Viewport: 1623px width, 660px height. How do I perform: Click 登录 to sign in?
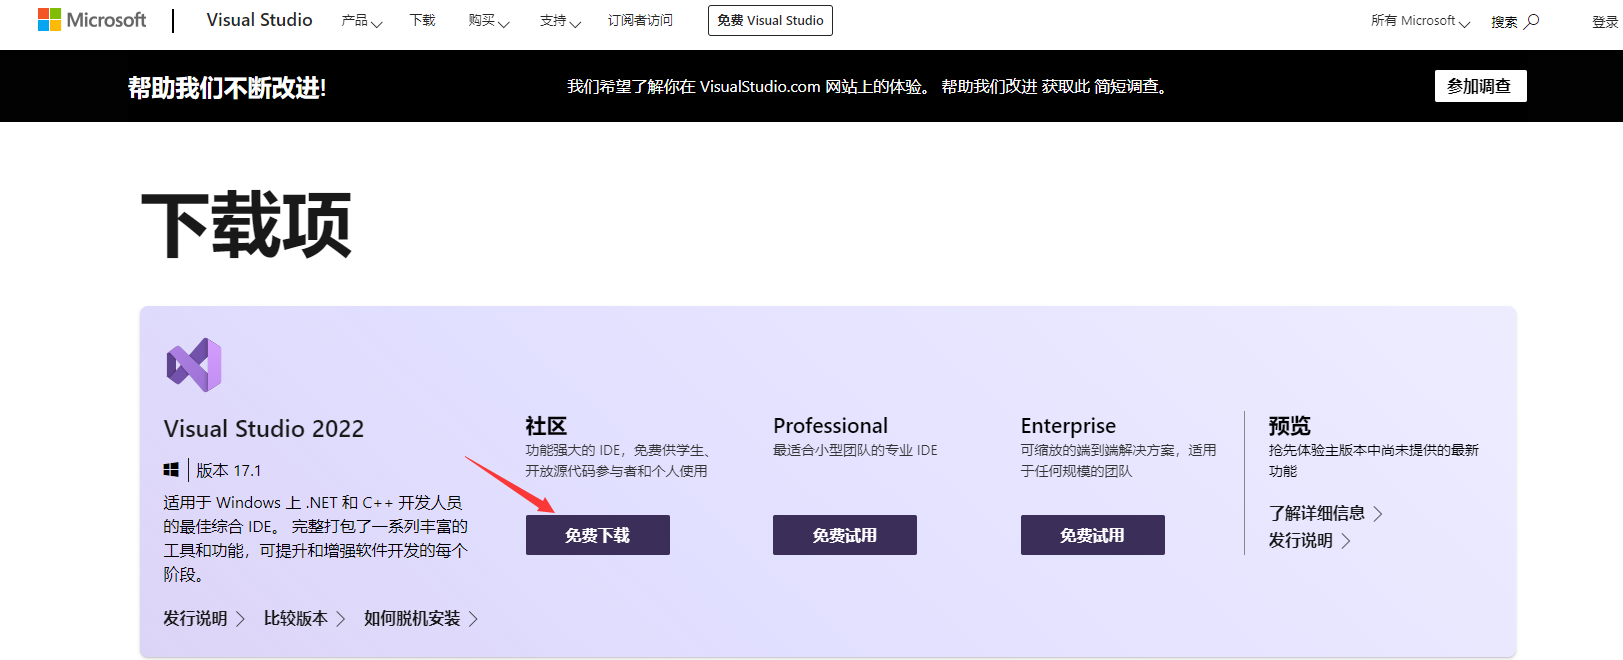[1604, 22]
